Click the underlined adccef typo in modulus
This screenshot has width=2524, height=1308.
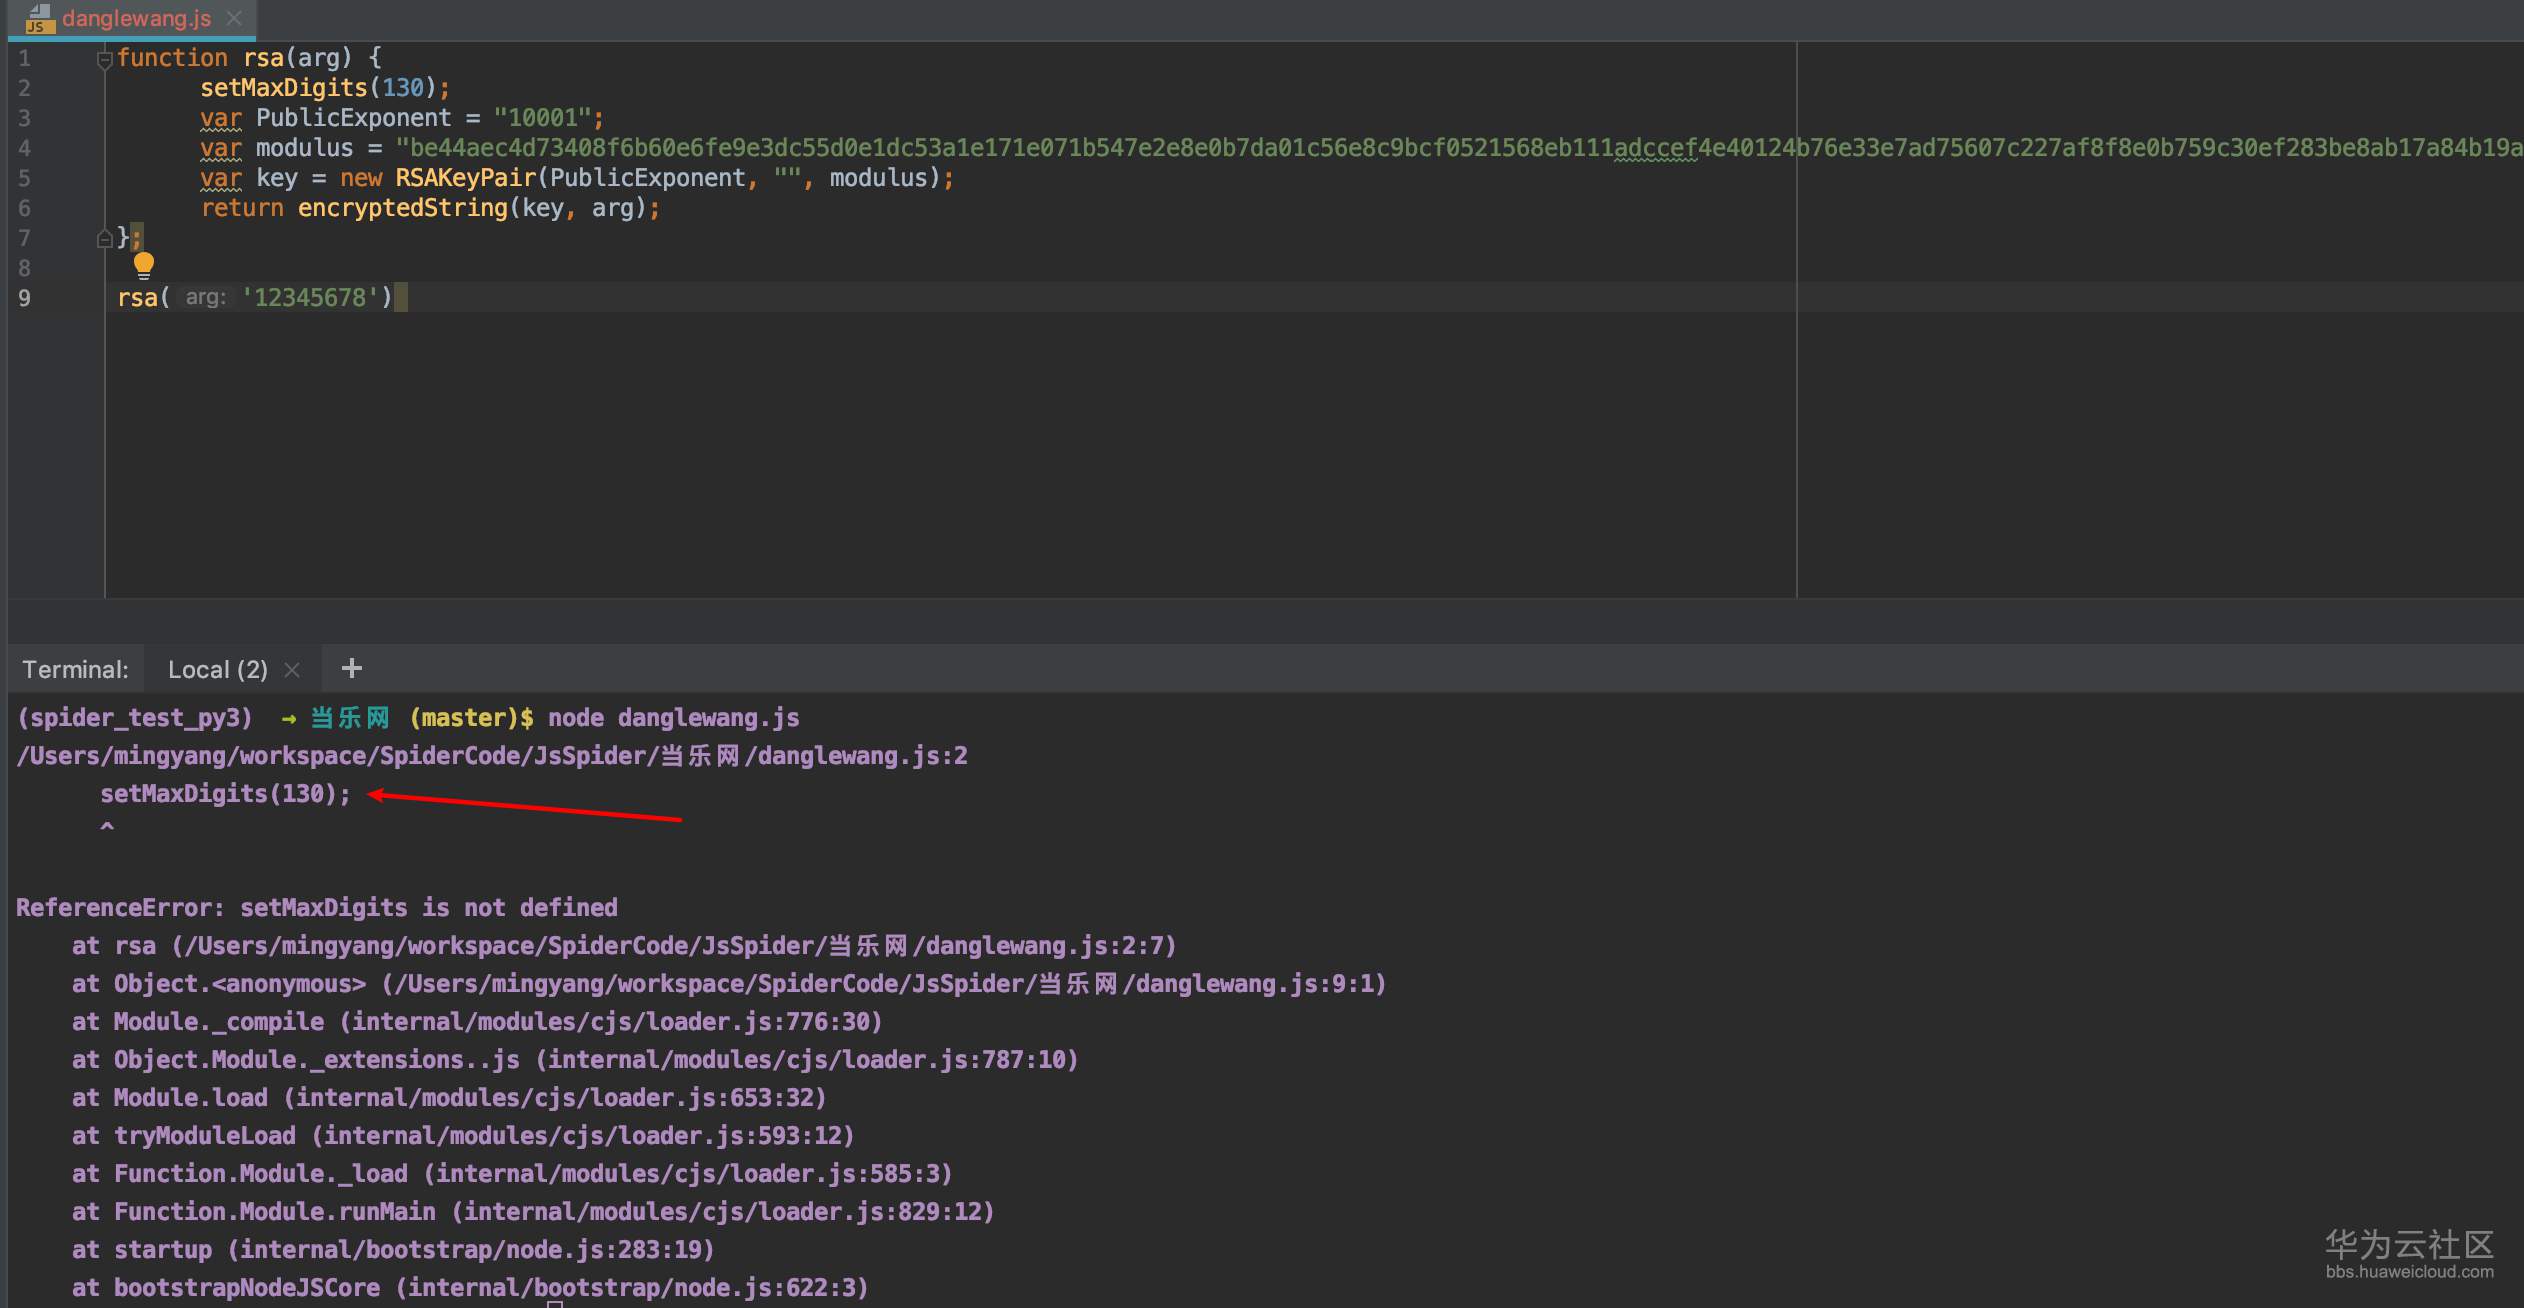(x=1655, y=148)
